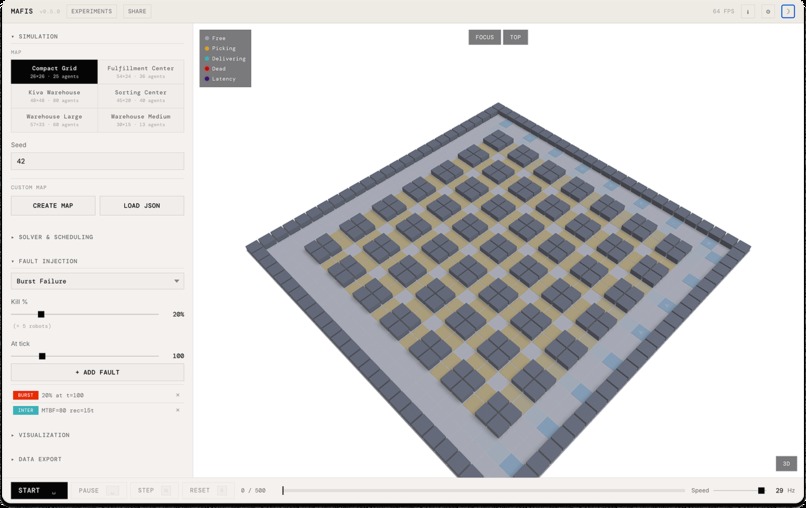Select the Kiva Warehouse map

pos(54,96)
